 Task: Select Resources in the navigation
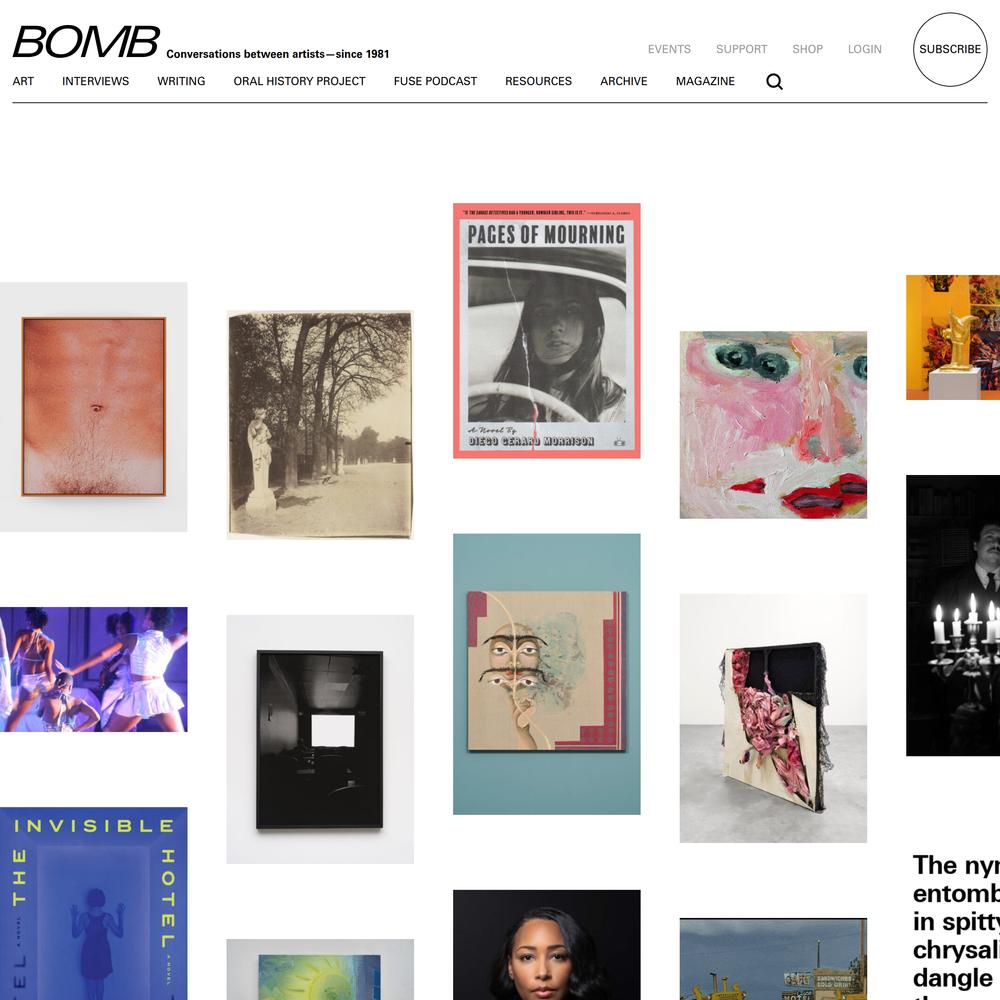(538, 81)
